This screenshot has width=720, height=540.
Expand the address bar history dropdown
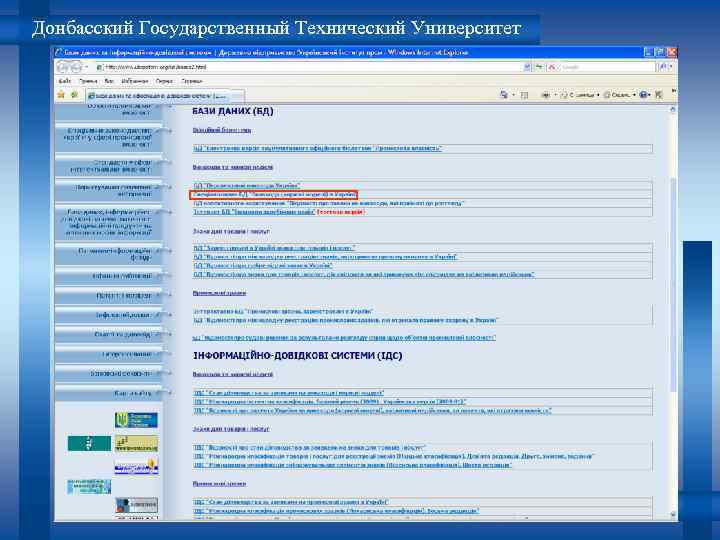[527, 67]
